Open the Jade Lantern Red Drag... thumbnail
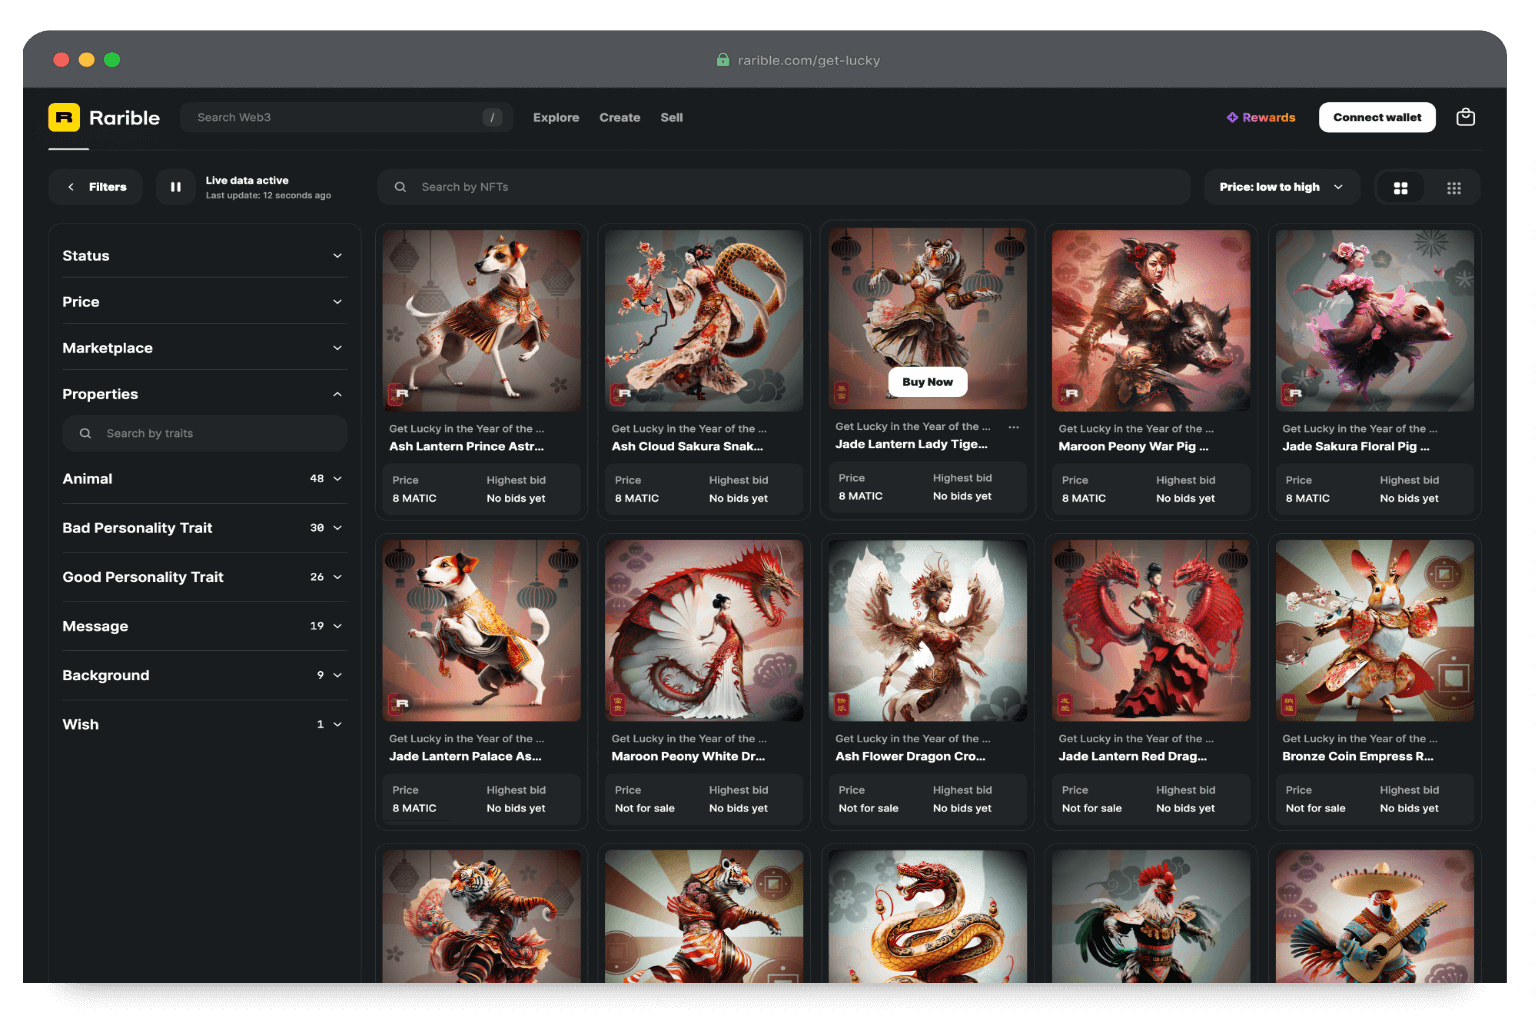 (x=1151, y=631)
